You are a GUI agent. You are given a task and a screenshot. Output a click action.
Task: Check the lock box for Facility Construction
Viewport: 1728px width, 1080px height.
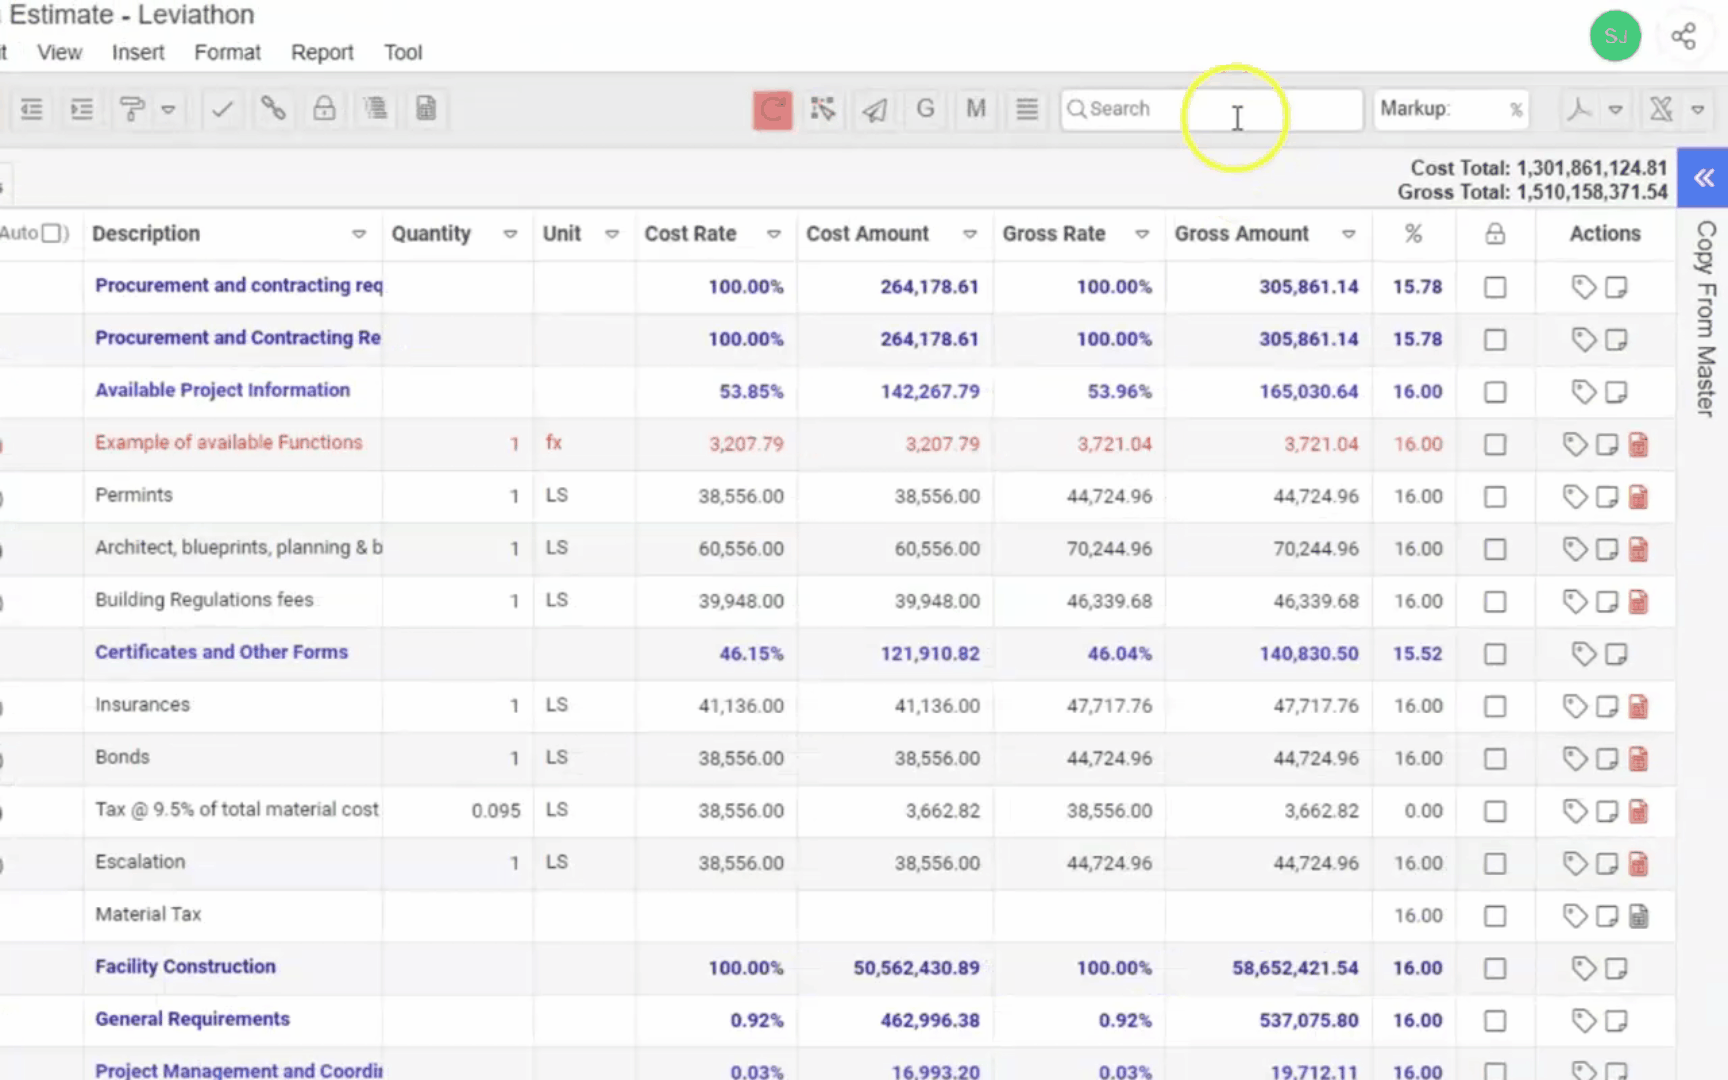pos(1495,969)
